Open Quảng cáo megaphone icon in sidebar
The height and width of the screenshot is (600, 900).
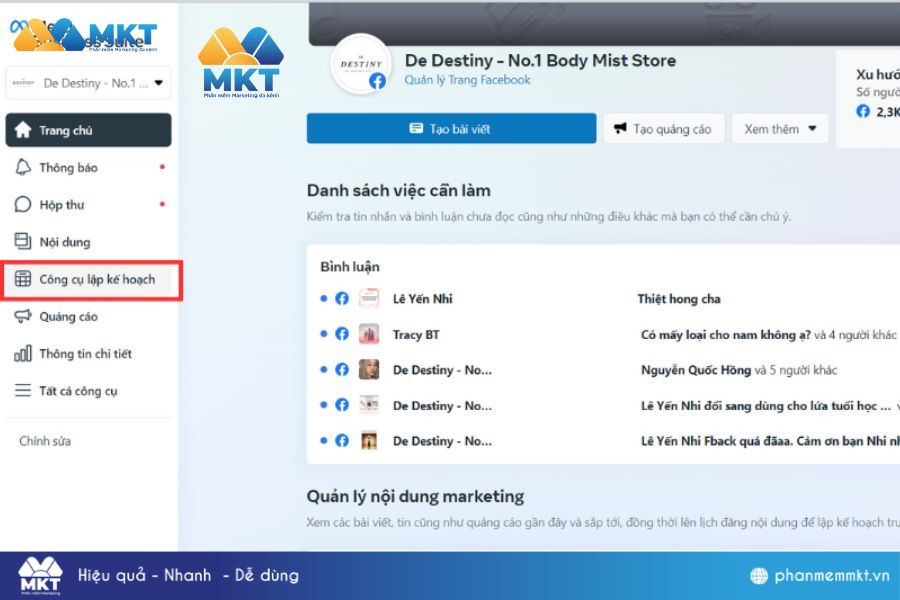point(23,316)
